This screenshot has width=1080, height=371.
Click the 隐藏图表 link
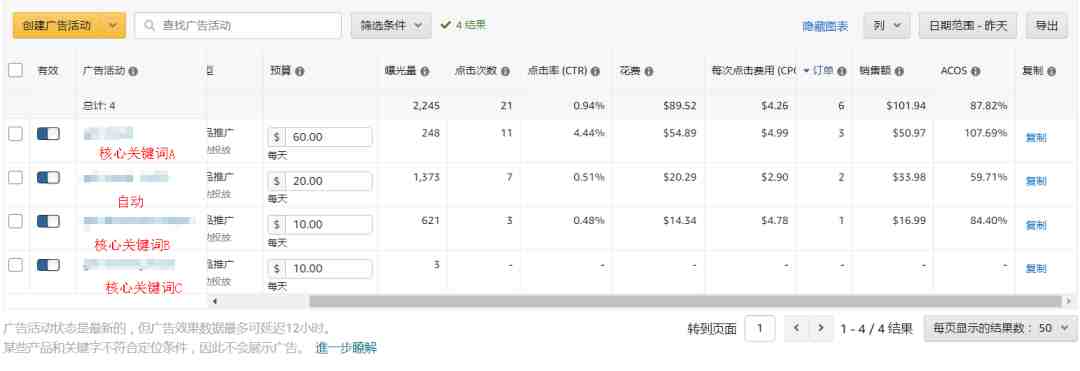tap(825, 26)
